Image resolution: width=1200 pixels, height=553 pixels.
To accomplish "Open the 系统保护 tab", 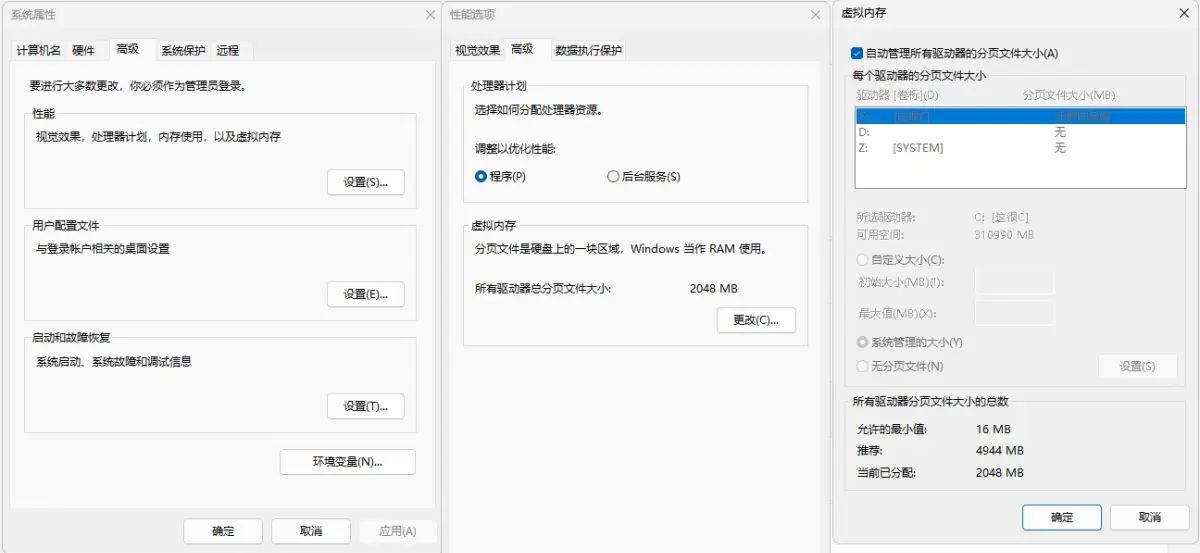I will pos(183,50).
